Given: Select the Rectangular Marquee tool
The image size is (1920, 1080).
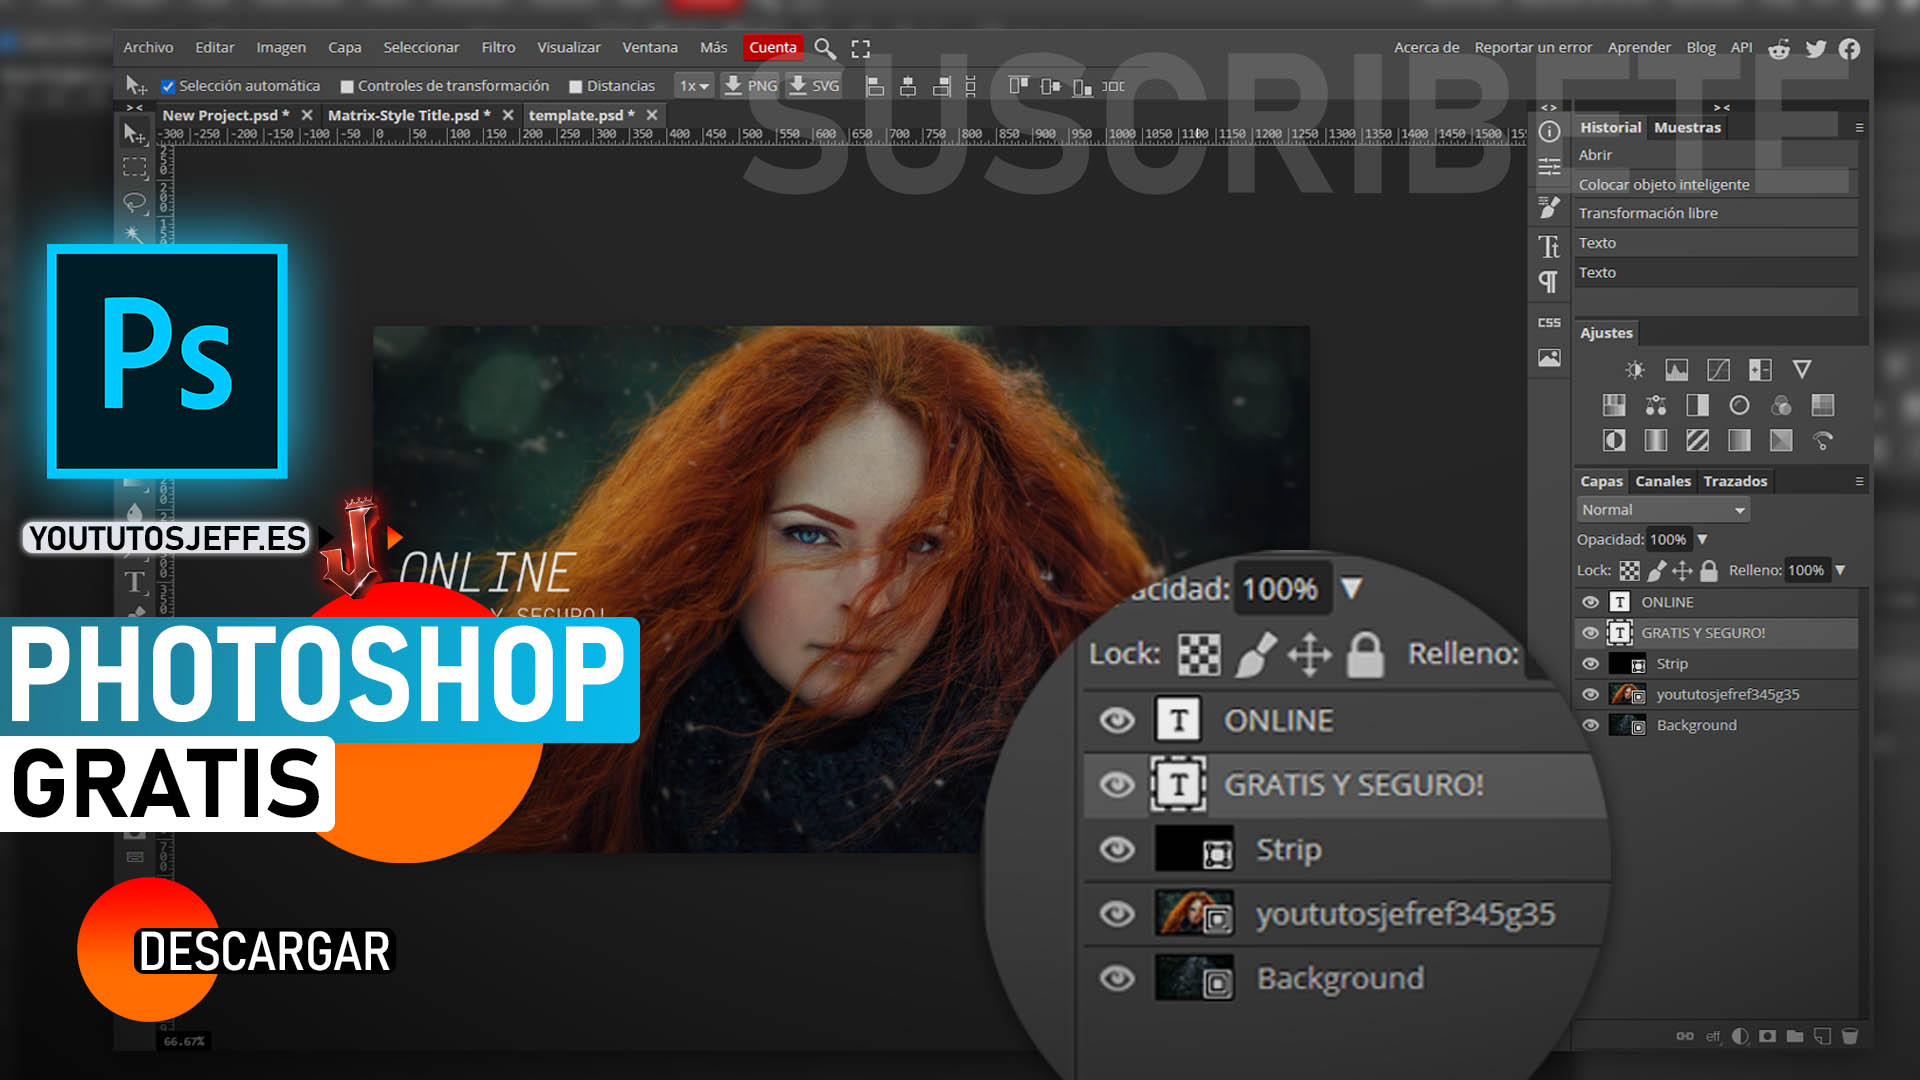Looking at the screenshot, I should coord(134,167).
